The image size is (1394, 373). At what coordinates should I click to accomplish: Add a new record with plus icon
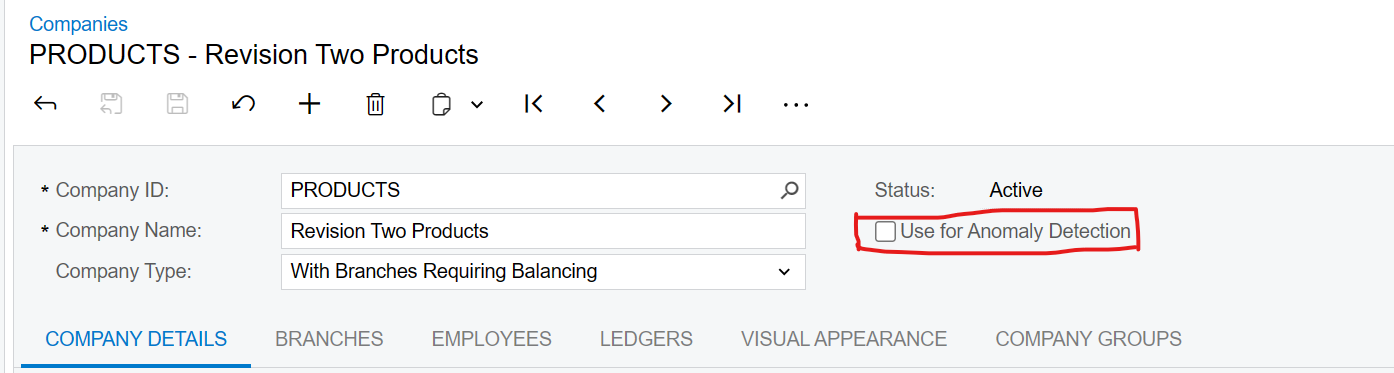point(310,104)
